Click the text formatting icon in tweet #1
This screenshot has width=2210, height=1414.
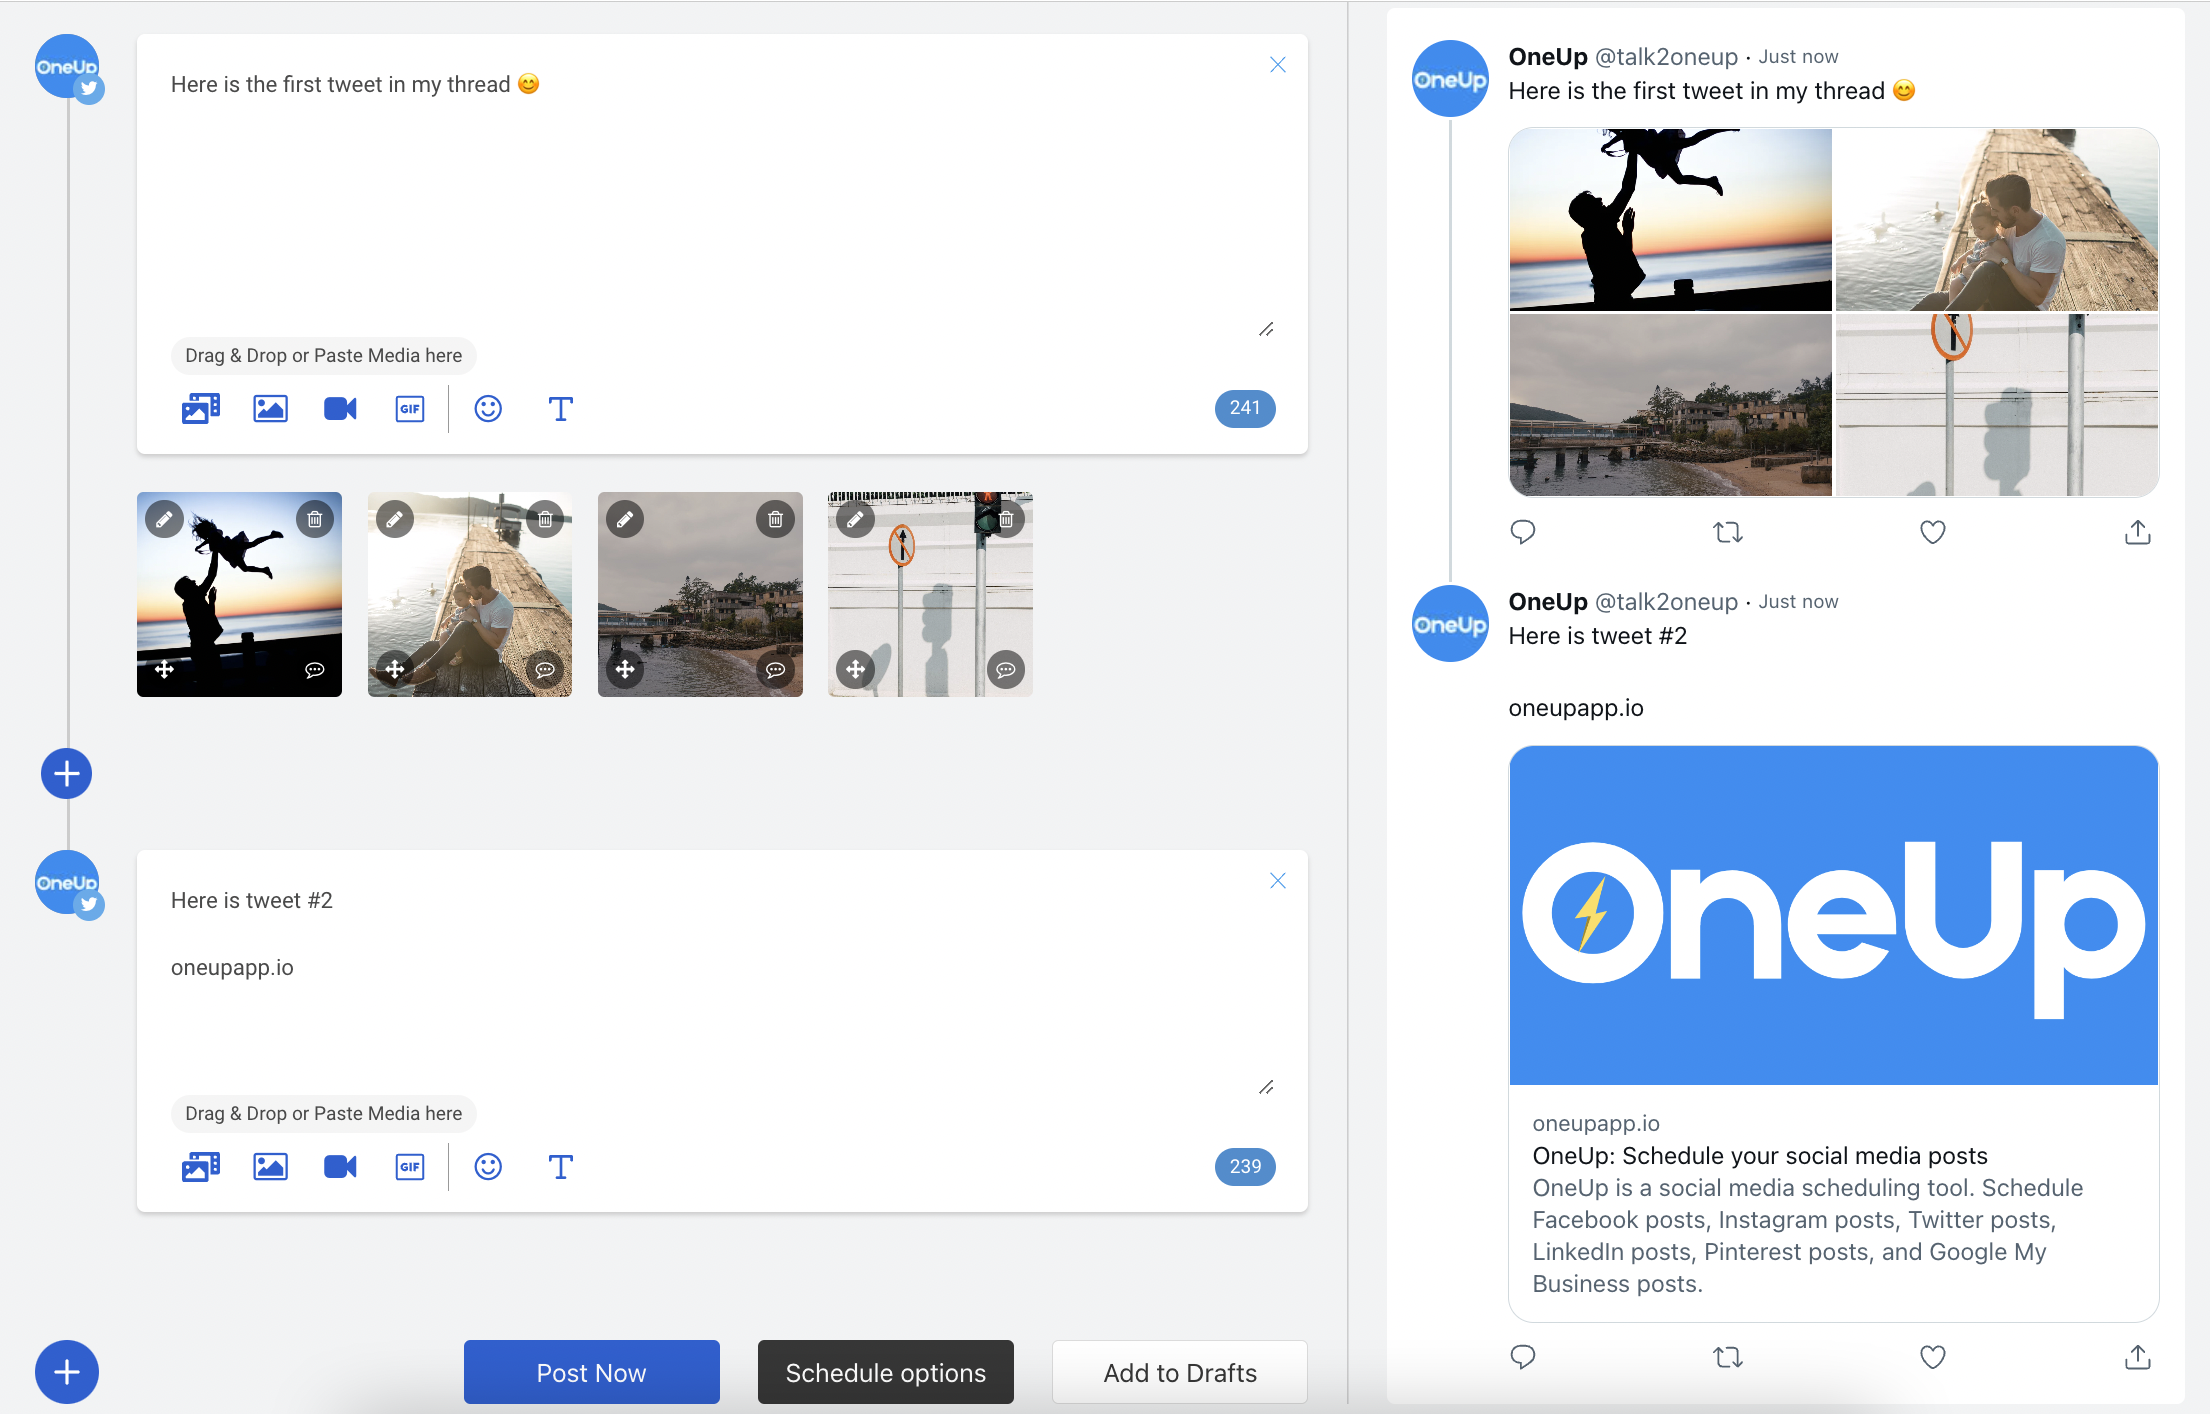tap(561, 407)
